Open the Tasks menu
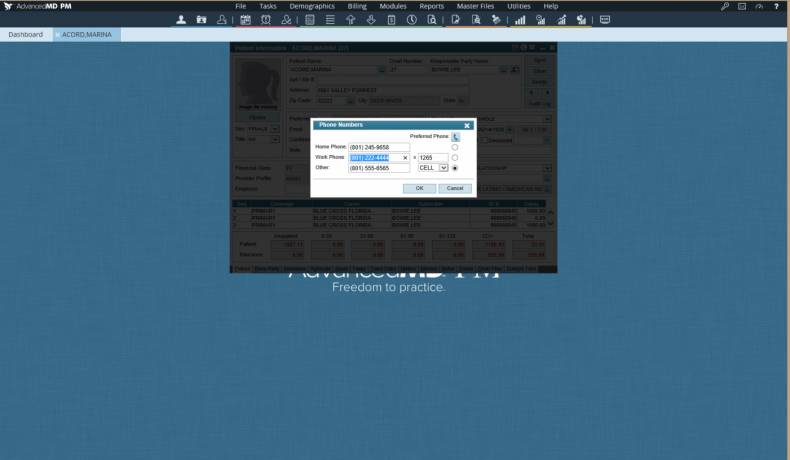 point(268,6)
